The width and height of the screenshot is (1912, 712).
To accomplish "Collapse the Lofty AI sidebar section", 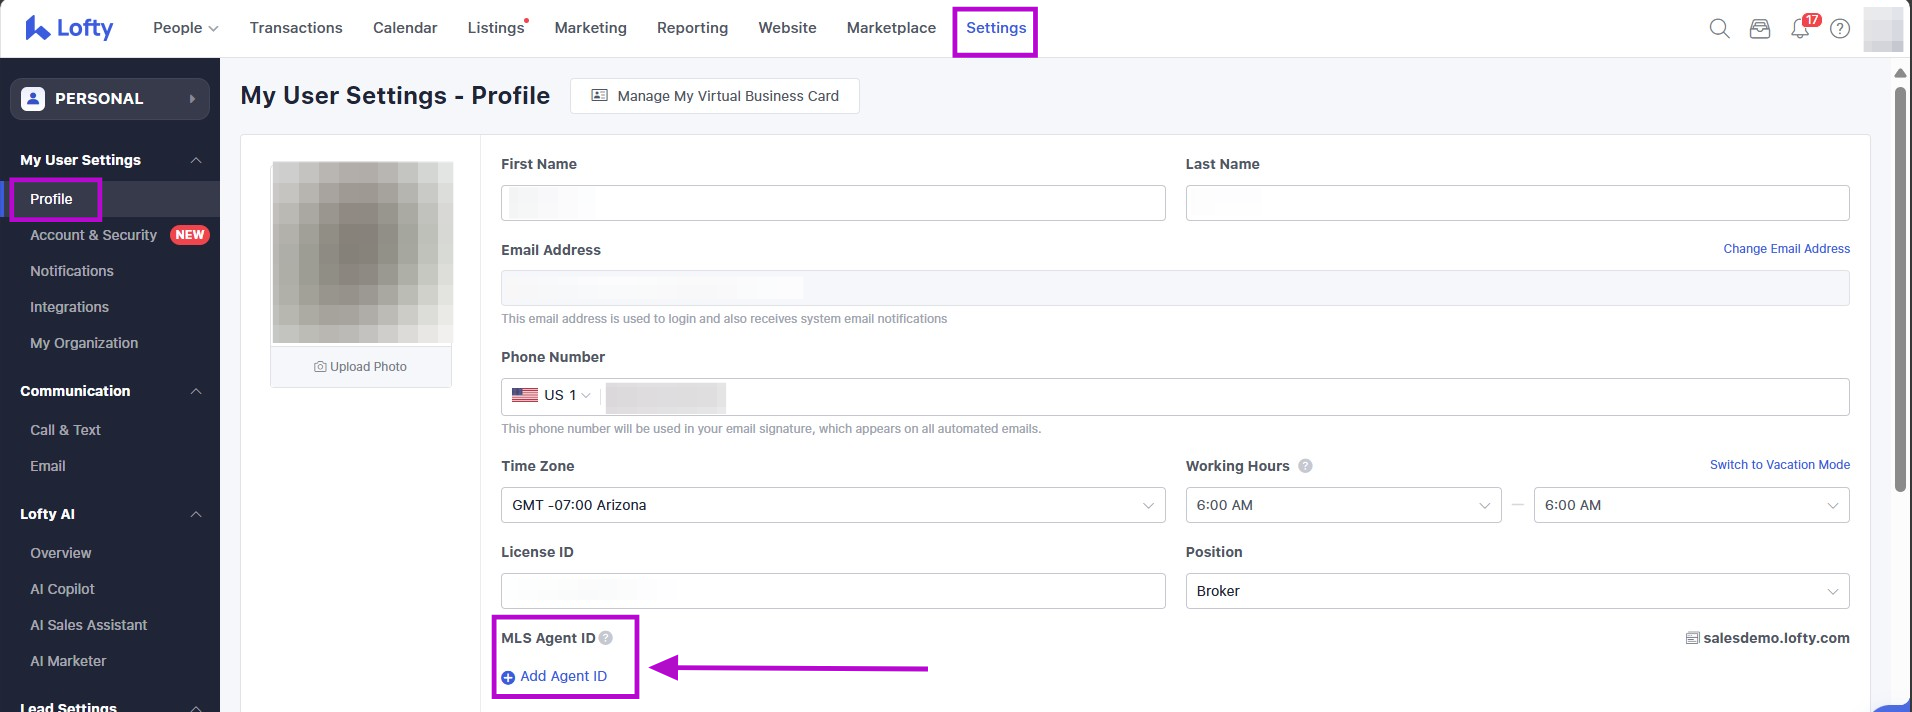I will tap(196, 514).
